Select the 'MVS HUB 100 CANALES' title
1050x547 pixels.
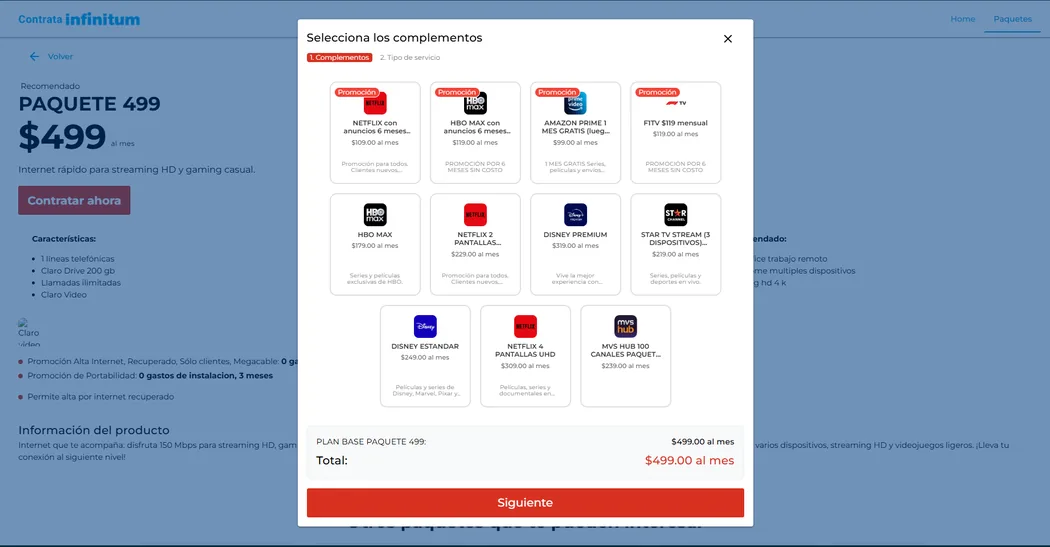point(625,351)
